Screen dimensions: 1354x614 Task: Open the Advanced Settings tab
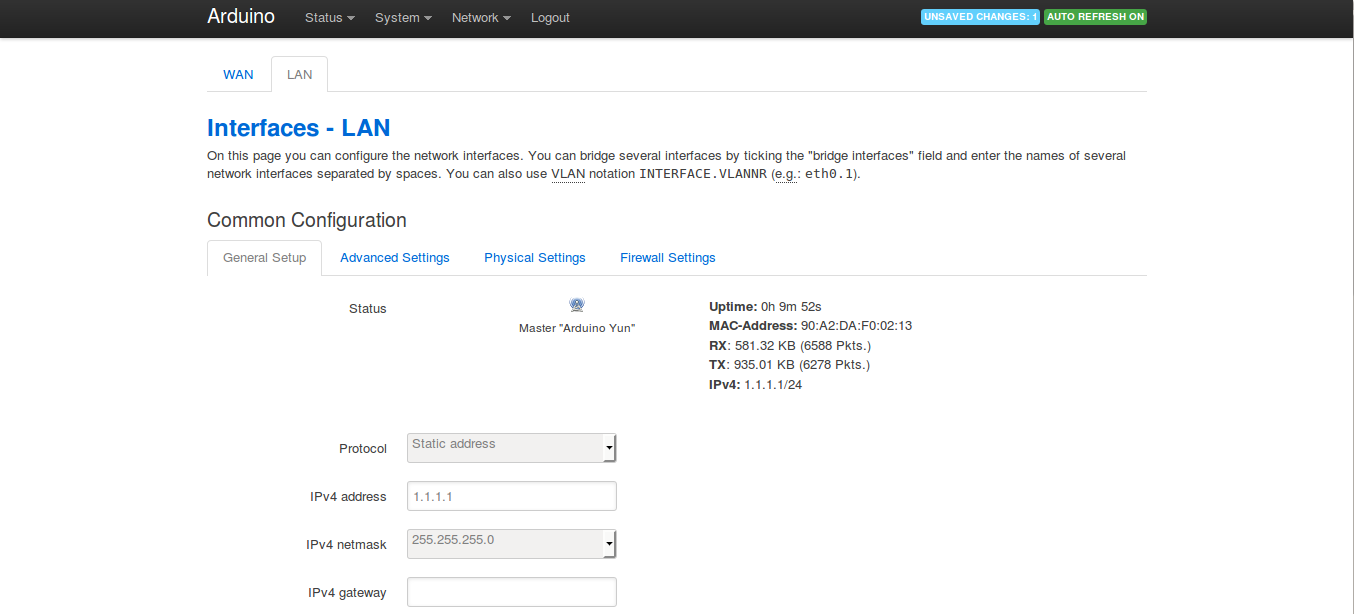click(x=395, y=257)
